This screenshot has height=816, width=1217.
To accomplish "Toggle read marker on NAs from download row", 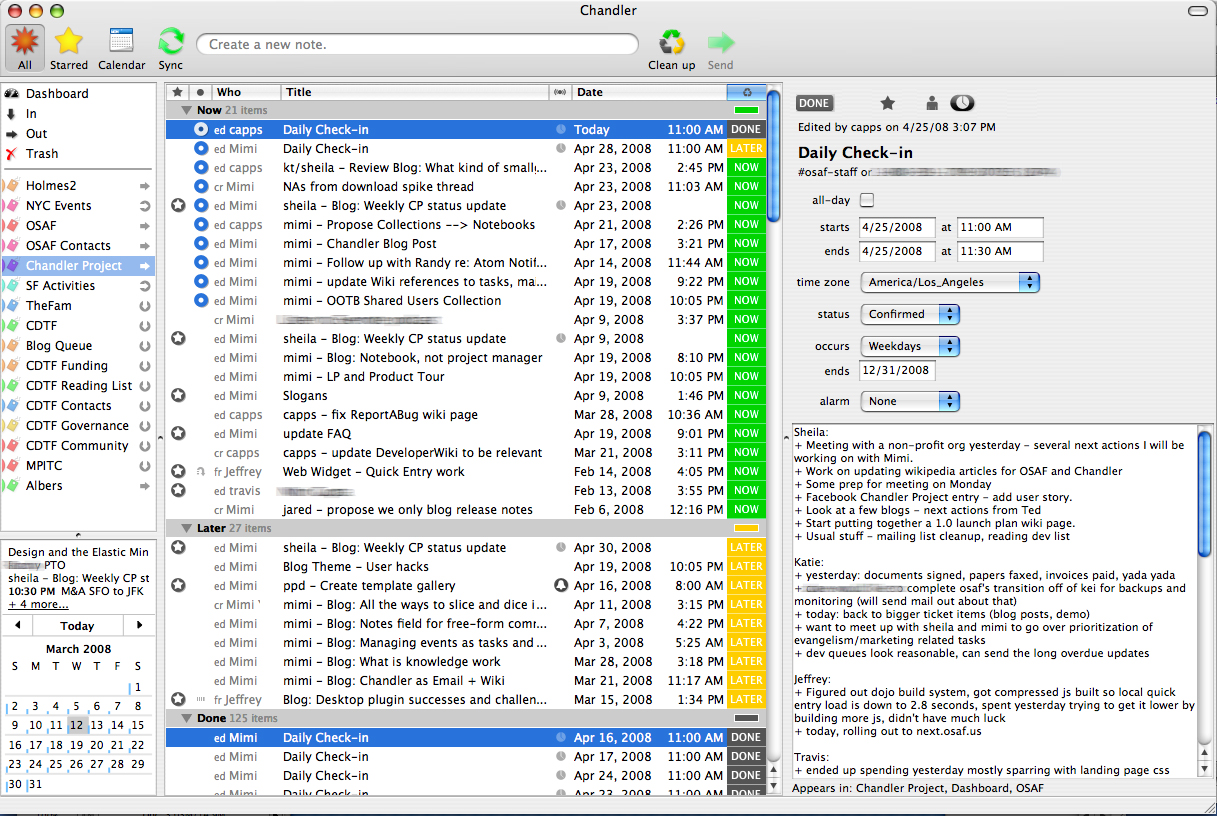I will coord(201,187).
